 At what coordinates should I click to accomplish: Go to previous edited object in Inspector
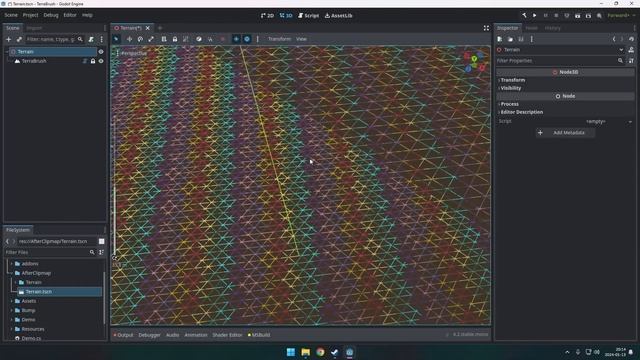click(x=613, y=39)
